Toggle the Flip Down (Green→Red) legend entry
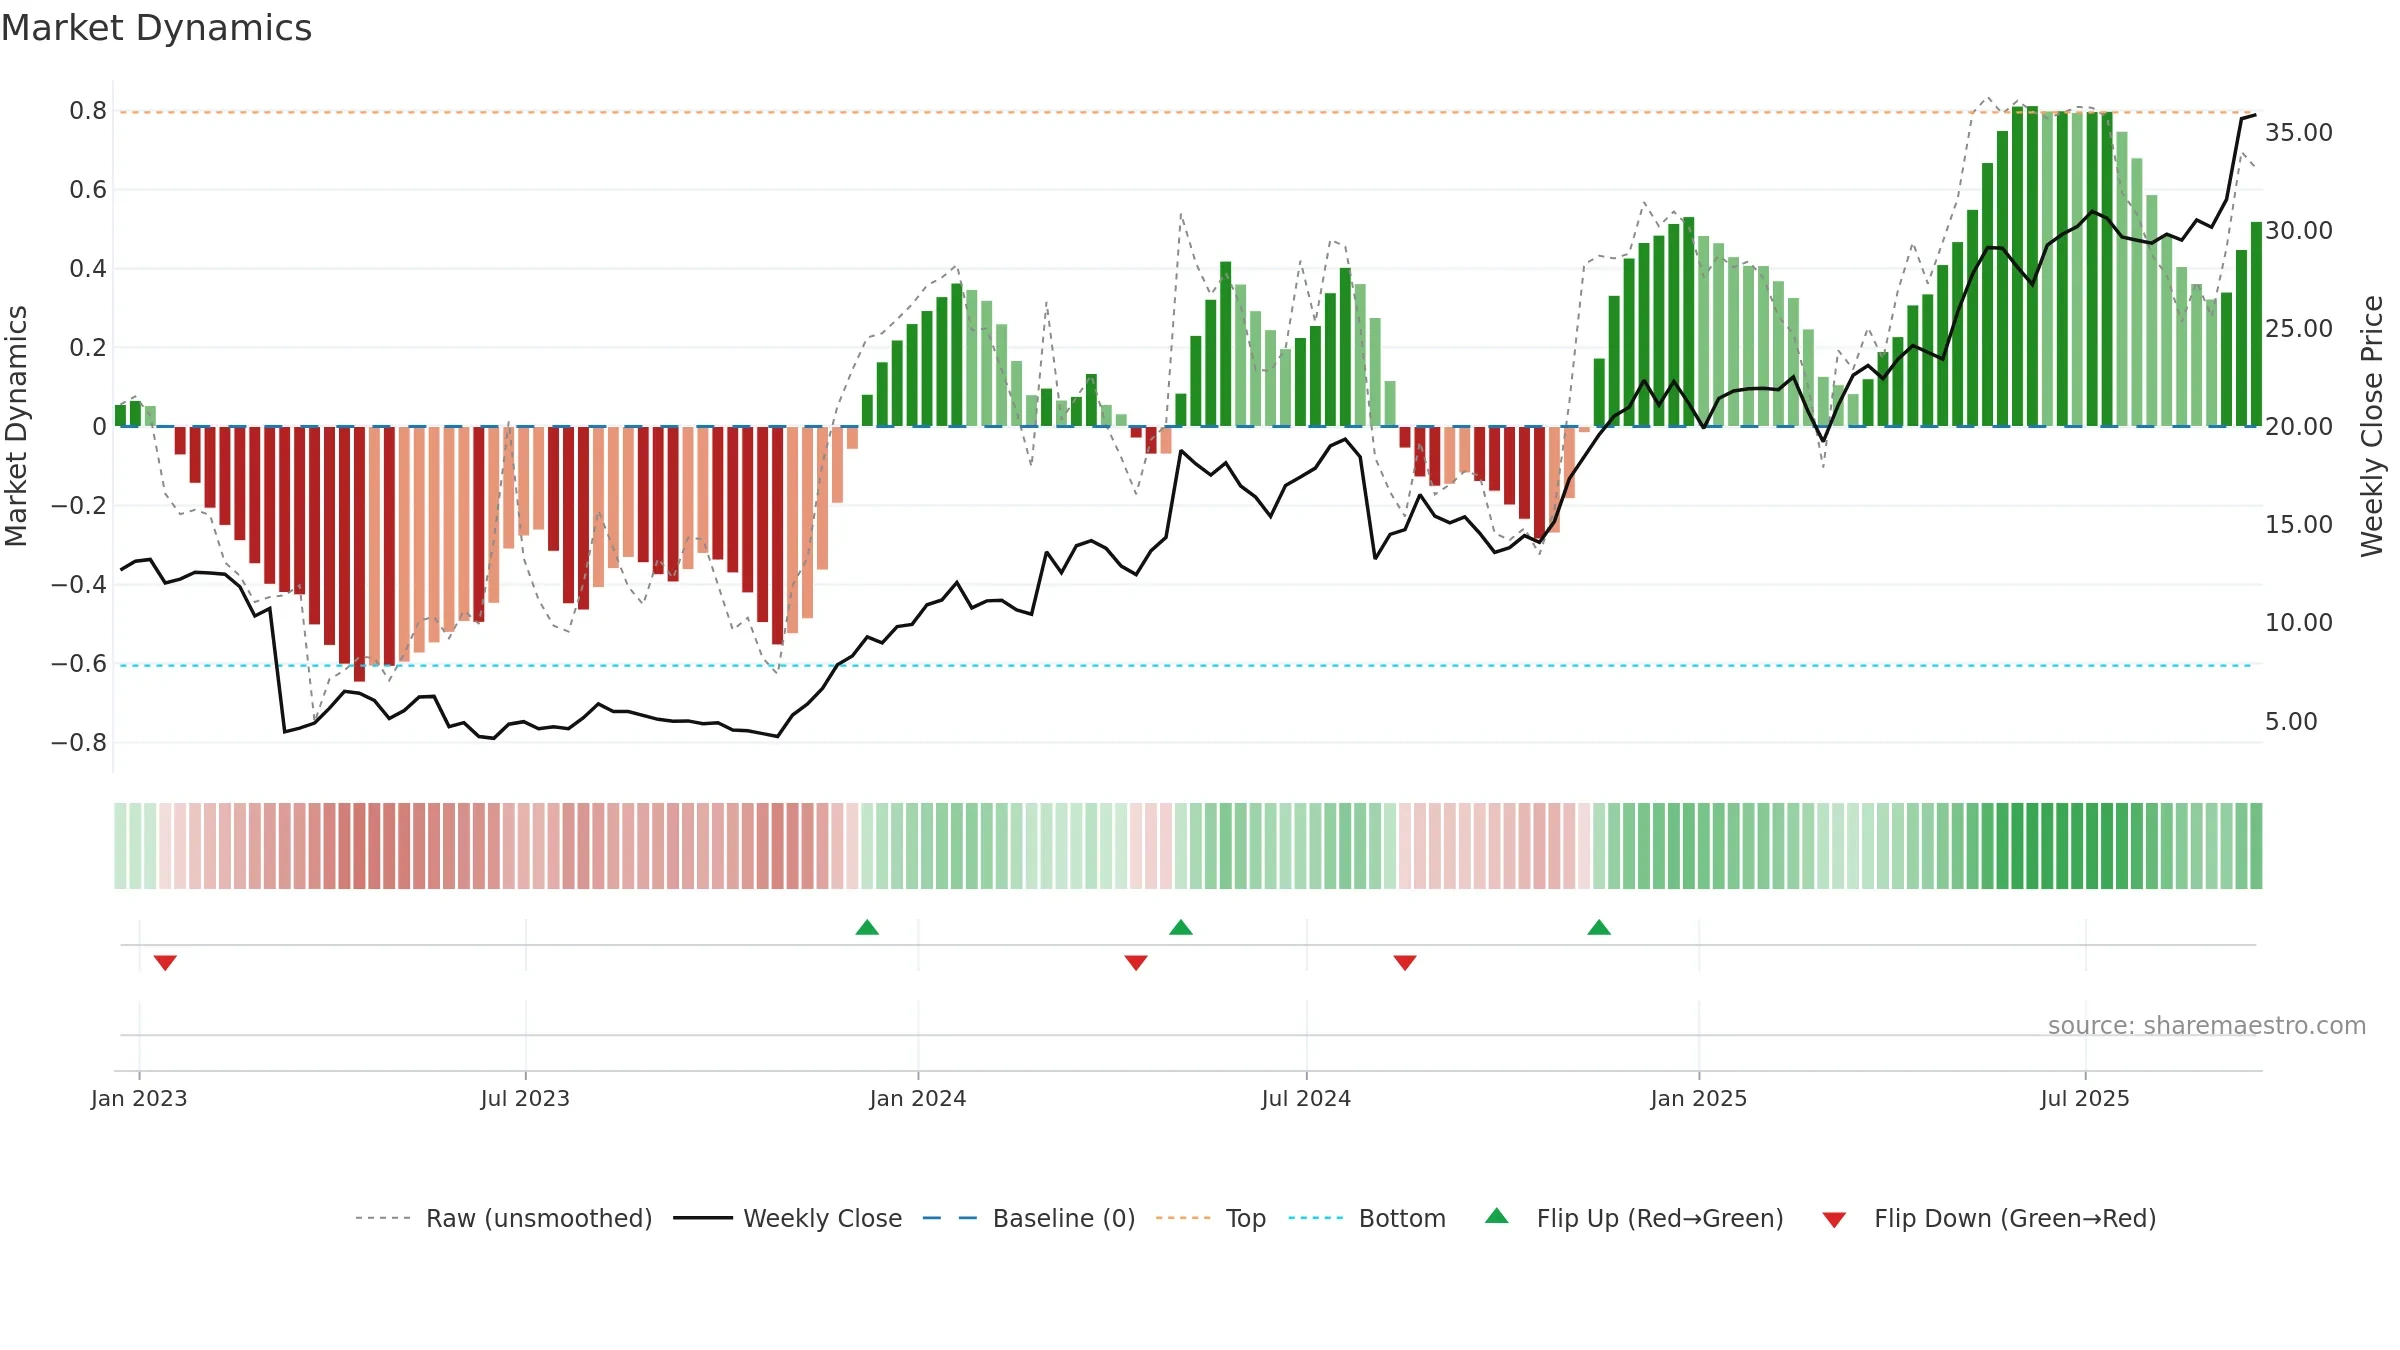This screenshot has height=1350, width=2400. tap(1989, 1218)
